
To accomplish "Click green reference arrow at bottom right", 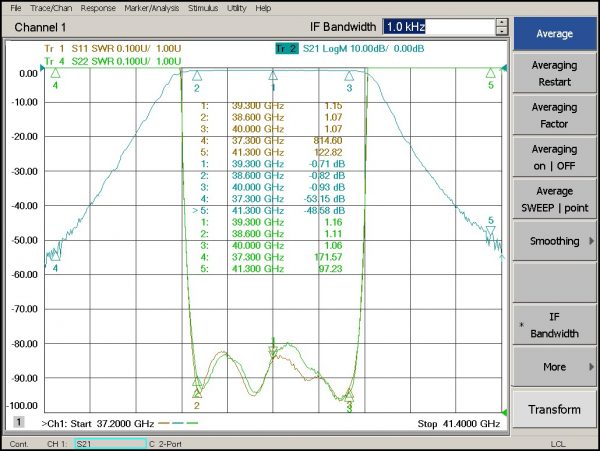I will pos(504,412).
